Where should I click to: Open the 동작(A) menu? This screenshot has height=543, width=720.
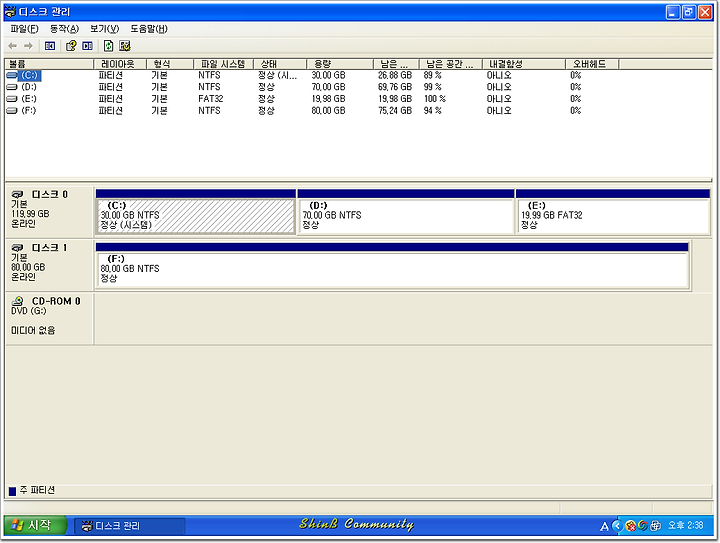click(64, 29)
